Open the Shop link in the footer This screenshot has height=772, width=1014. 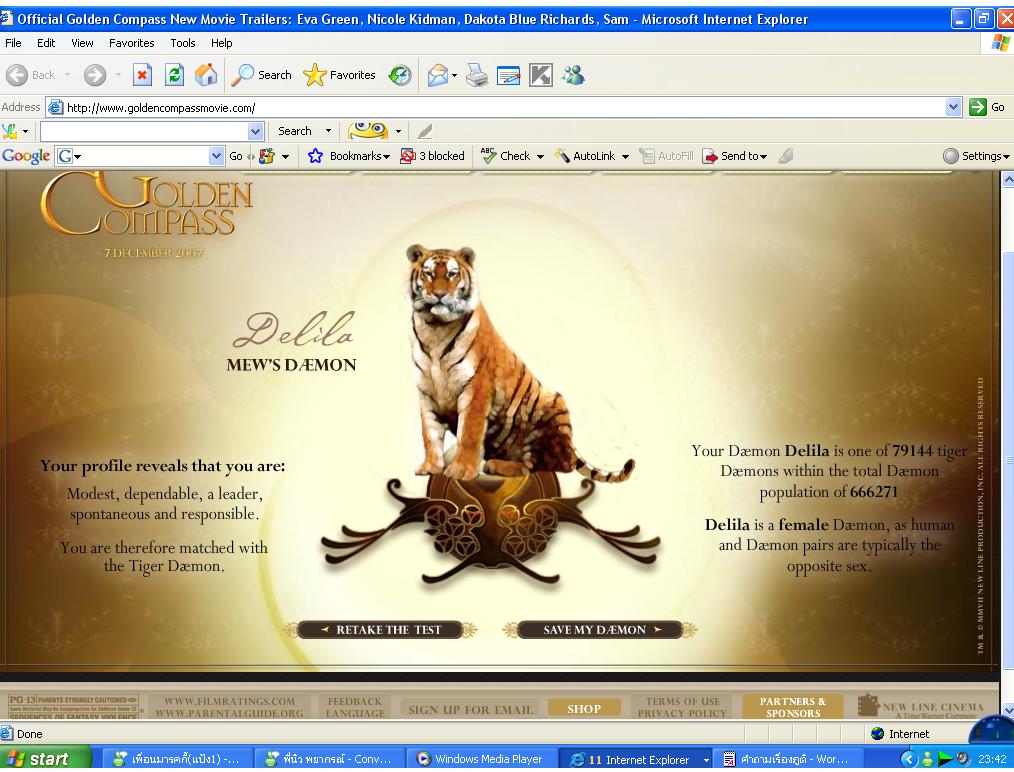pos(584,709)
